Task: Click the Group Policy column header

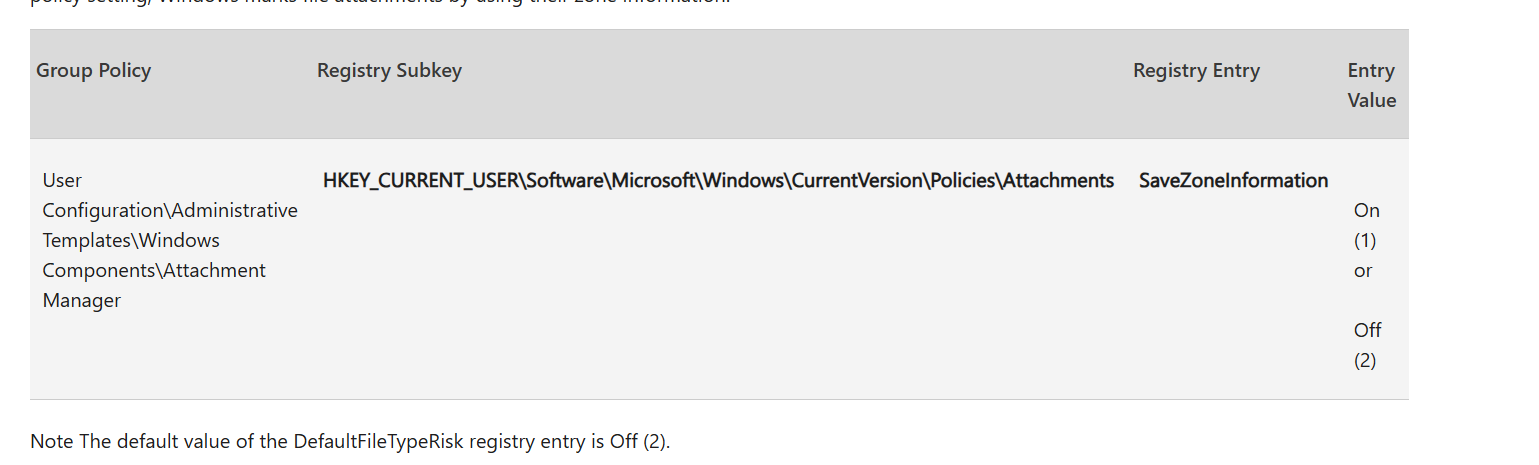Action: point(93,71)
